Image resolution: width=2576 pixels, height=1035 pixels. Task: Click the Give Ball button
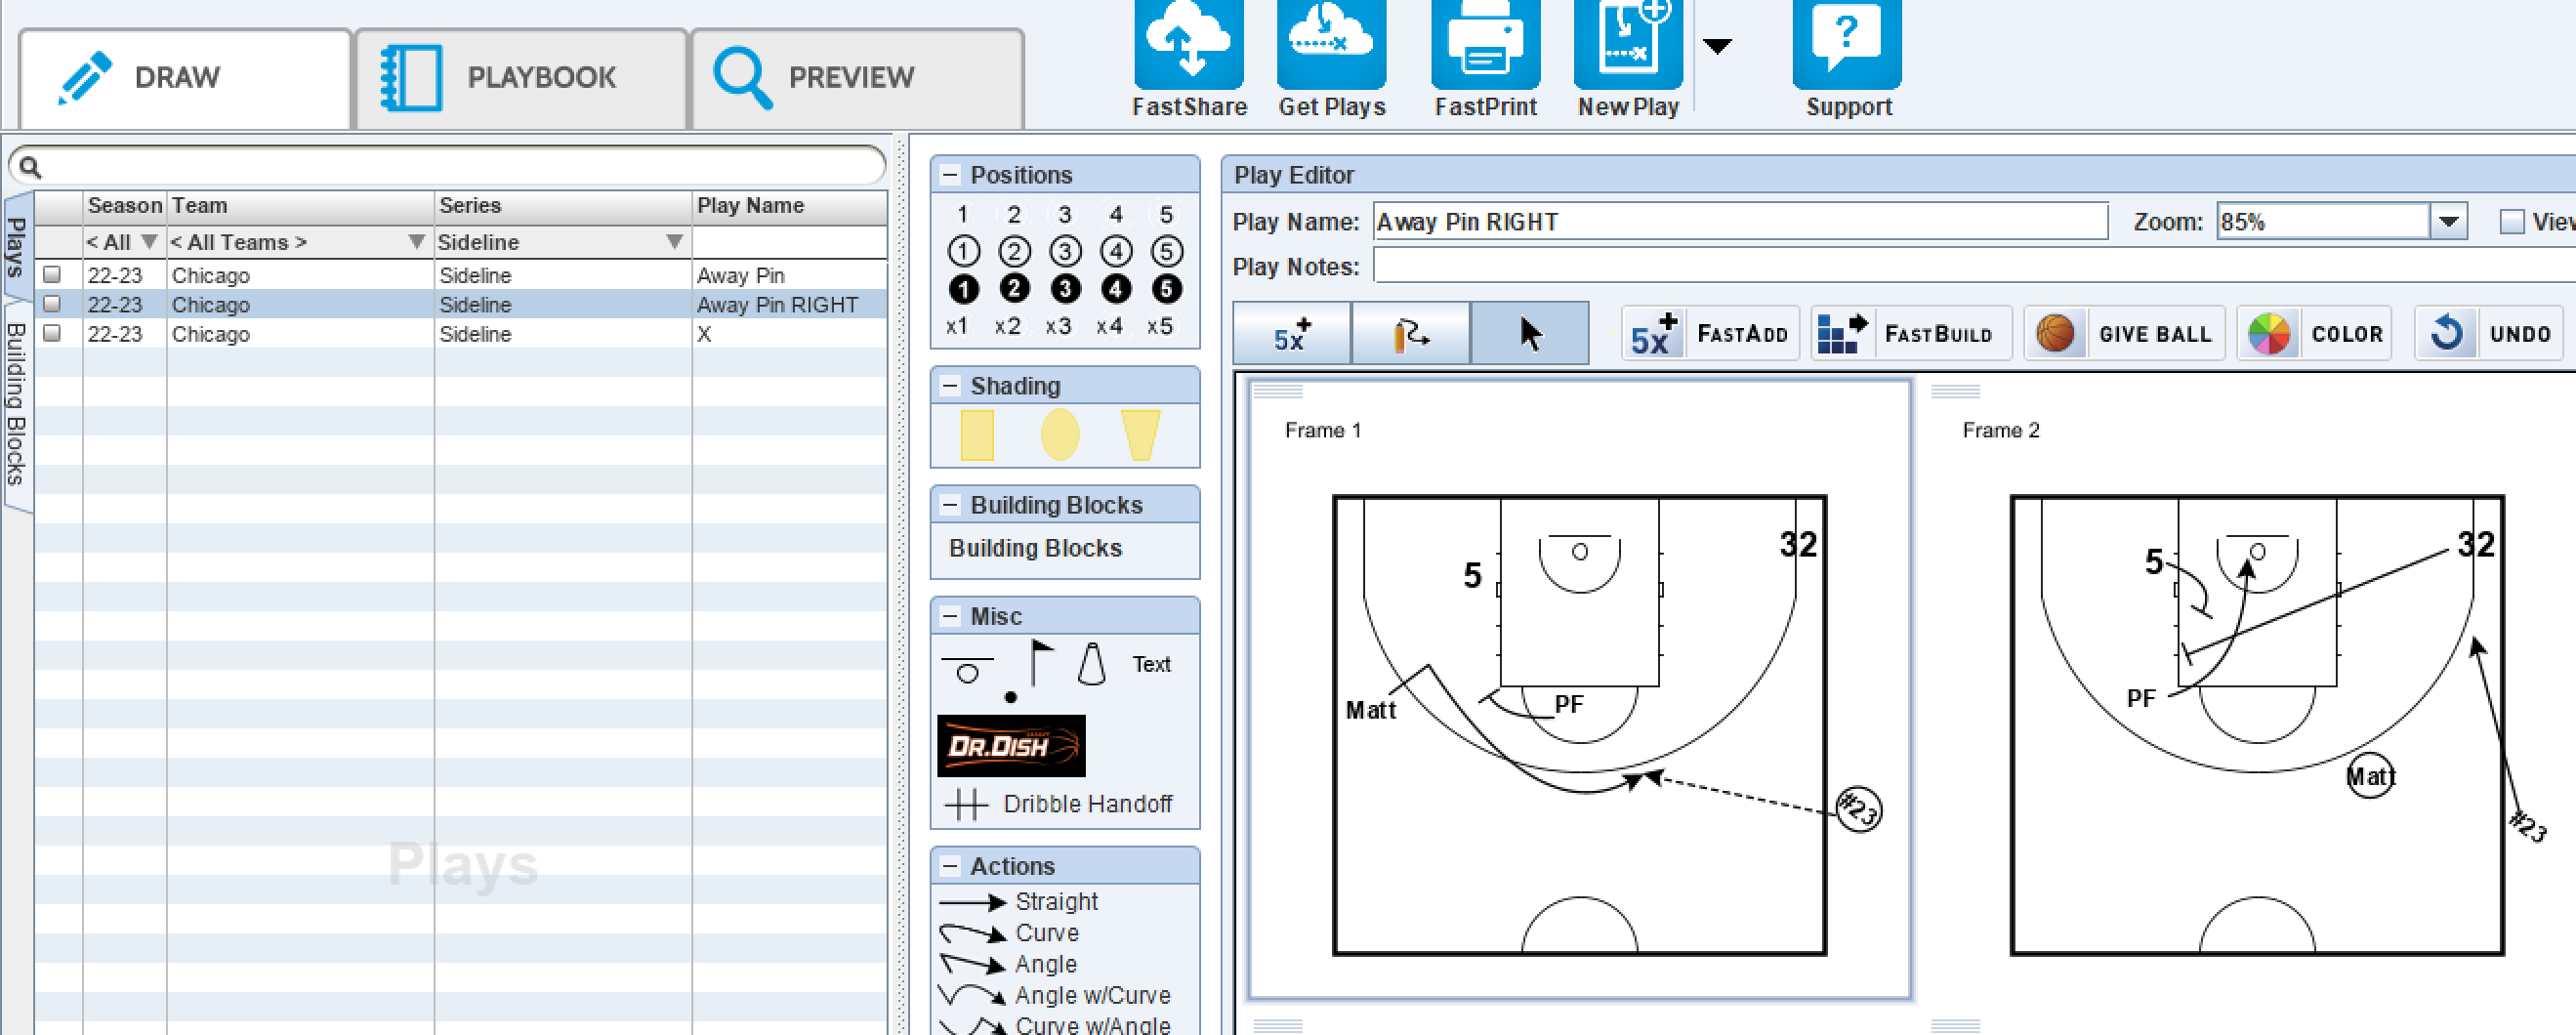(x=2124, y=334)
